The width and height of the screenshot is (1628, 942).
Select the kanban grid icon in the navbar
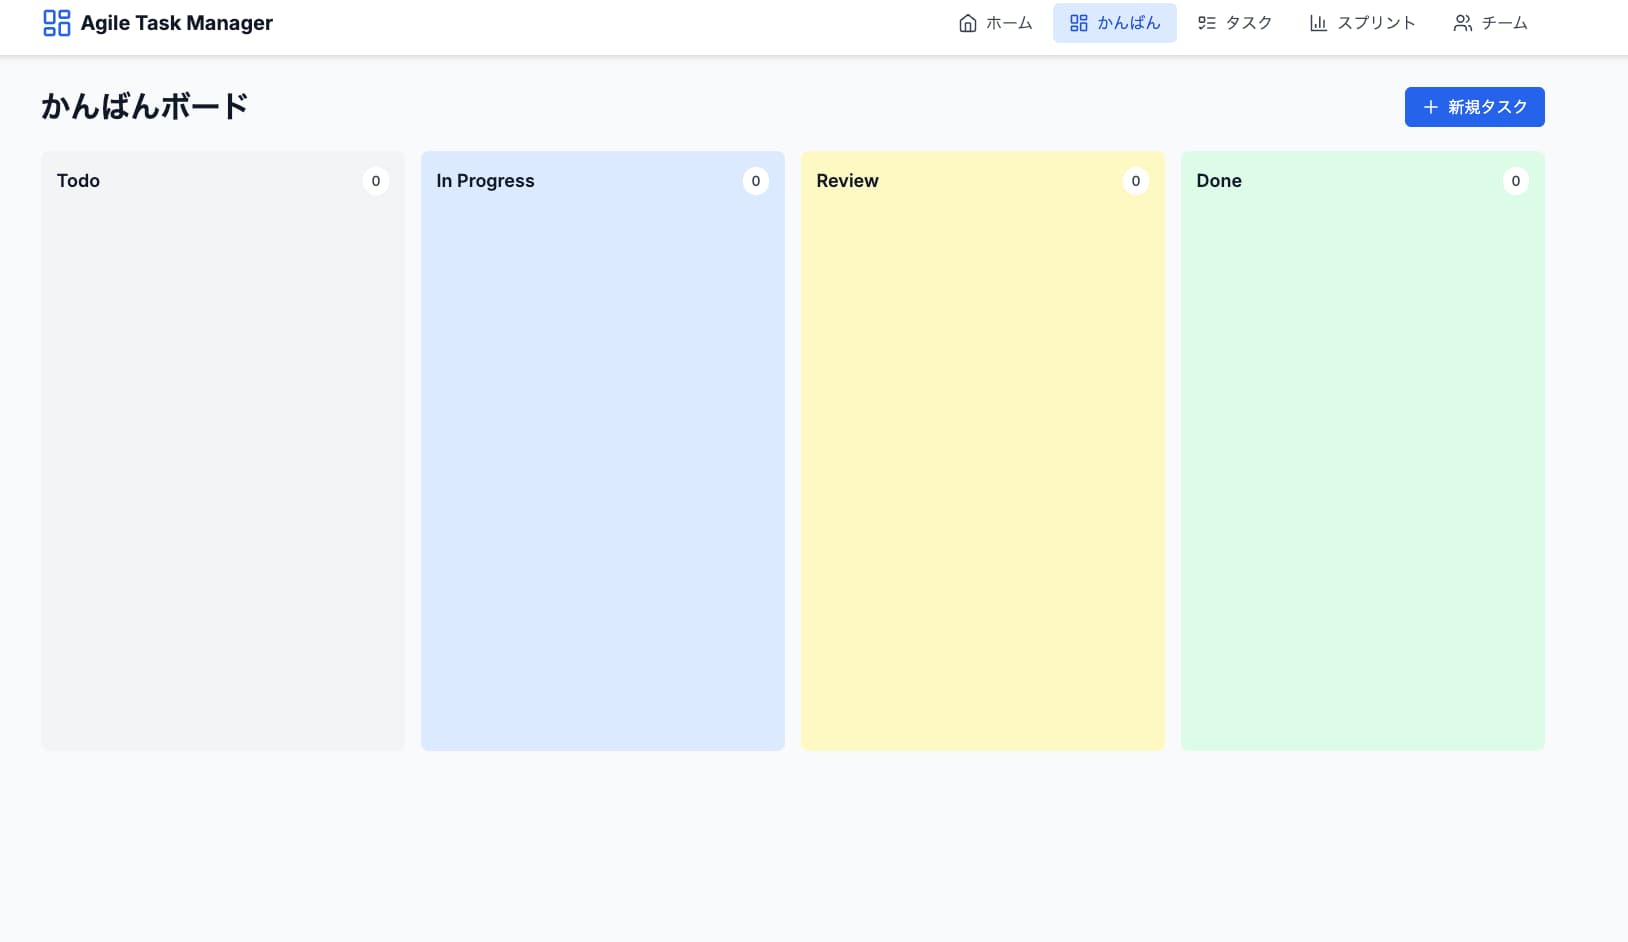click(1079, 22)
